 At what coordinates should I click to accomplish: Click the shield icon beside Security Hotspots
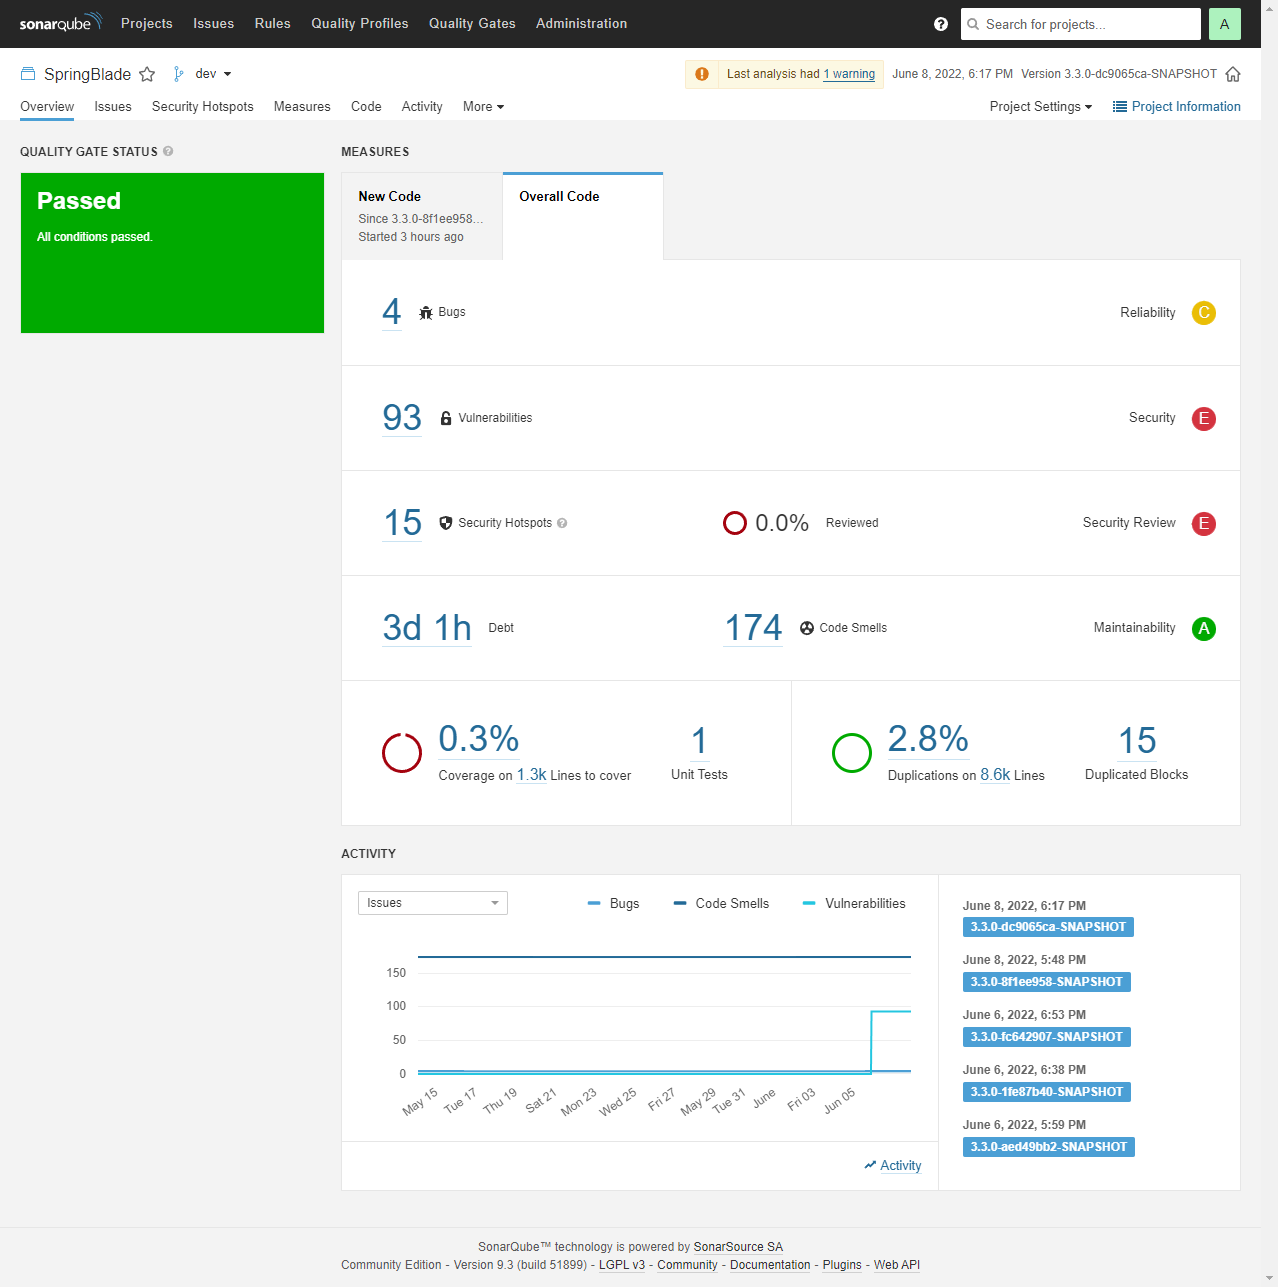coord(446,523)
